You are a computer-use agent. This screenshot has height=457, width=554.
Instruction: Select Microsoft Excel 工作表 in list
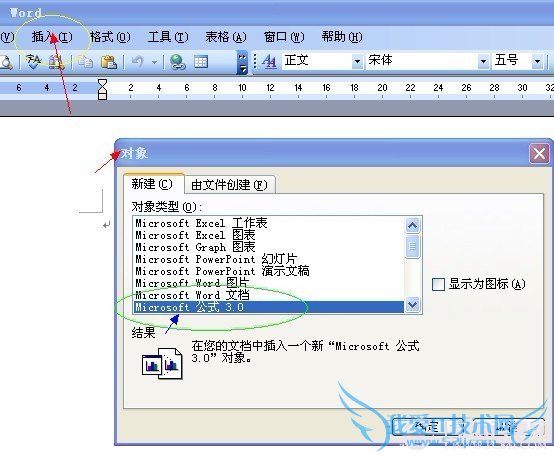(269, 223)
